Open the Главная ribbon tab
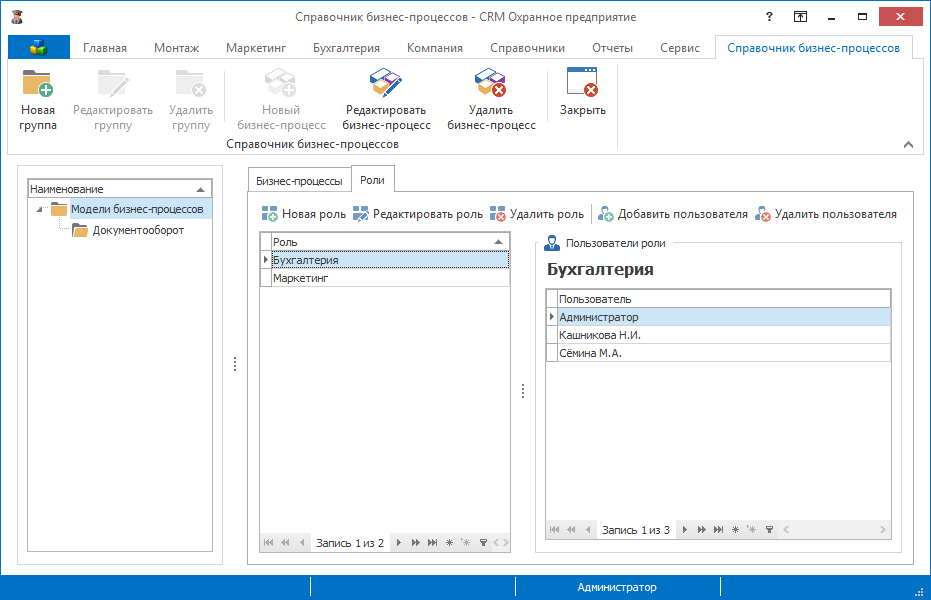931x600 pixels. [104, 48]
